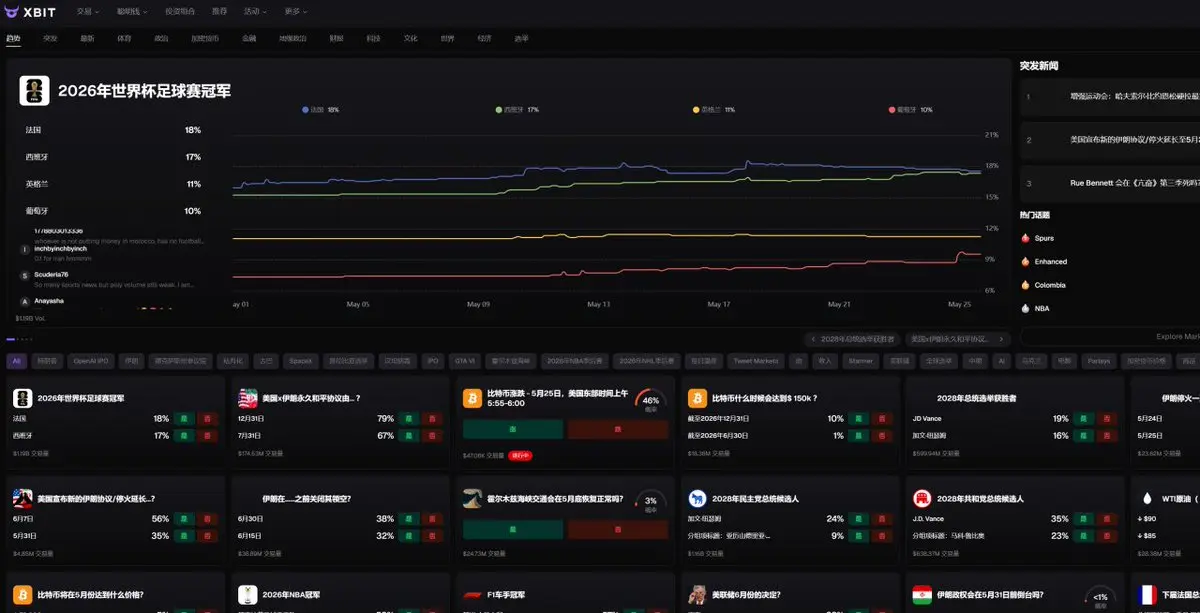Click green Up button on Bitcoin up/down card
Image resolution: width=1200 pixels, height=613 pixels.
click(x=513, y=429)
